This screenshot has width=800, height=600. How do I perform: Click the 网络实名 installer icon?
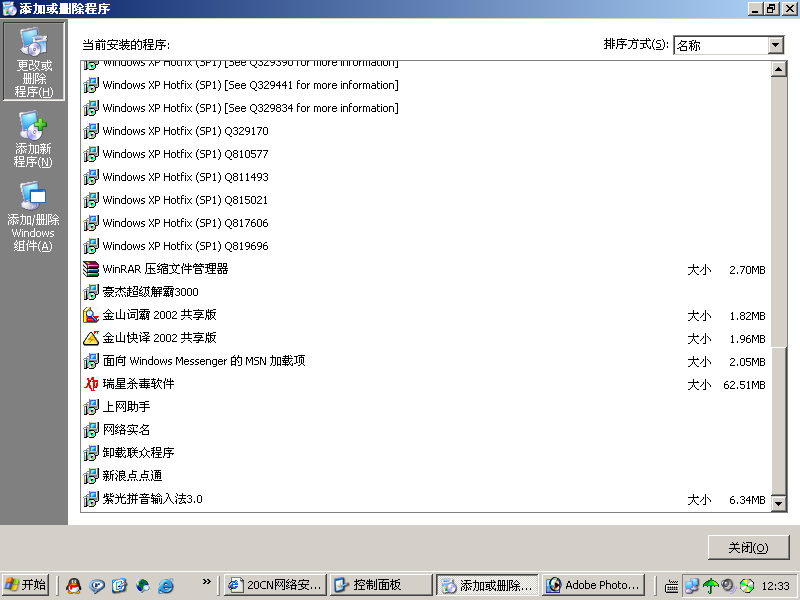click(91, 430)
